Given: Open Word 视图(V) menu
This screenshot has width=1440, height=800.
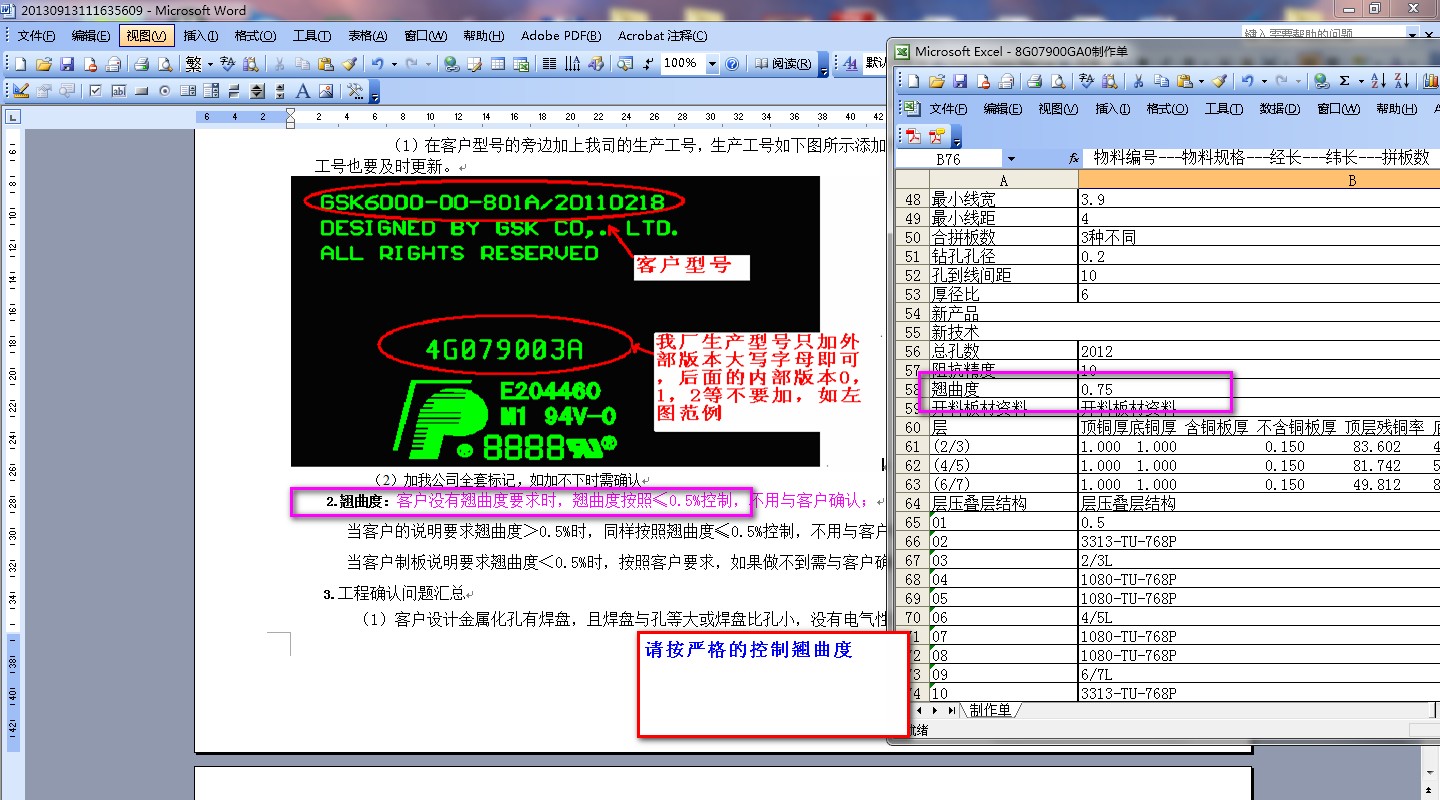Looking at the screenshot, I should pyautogui.click(x=147, y=36).
